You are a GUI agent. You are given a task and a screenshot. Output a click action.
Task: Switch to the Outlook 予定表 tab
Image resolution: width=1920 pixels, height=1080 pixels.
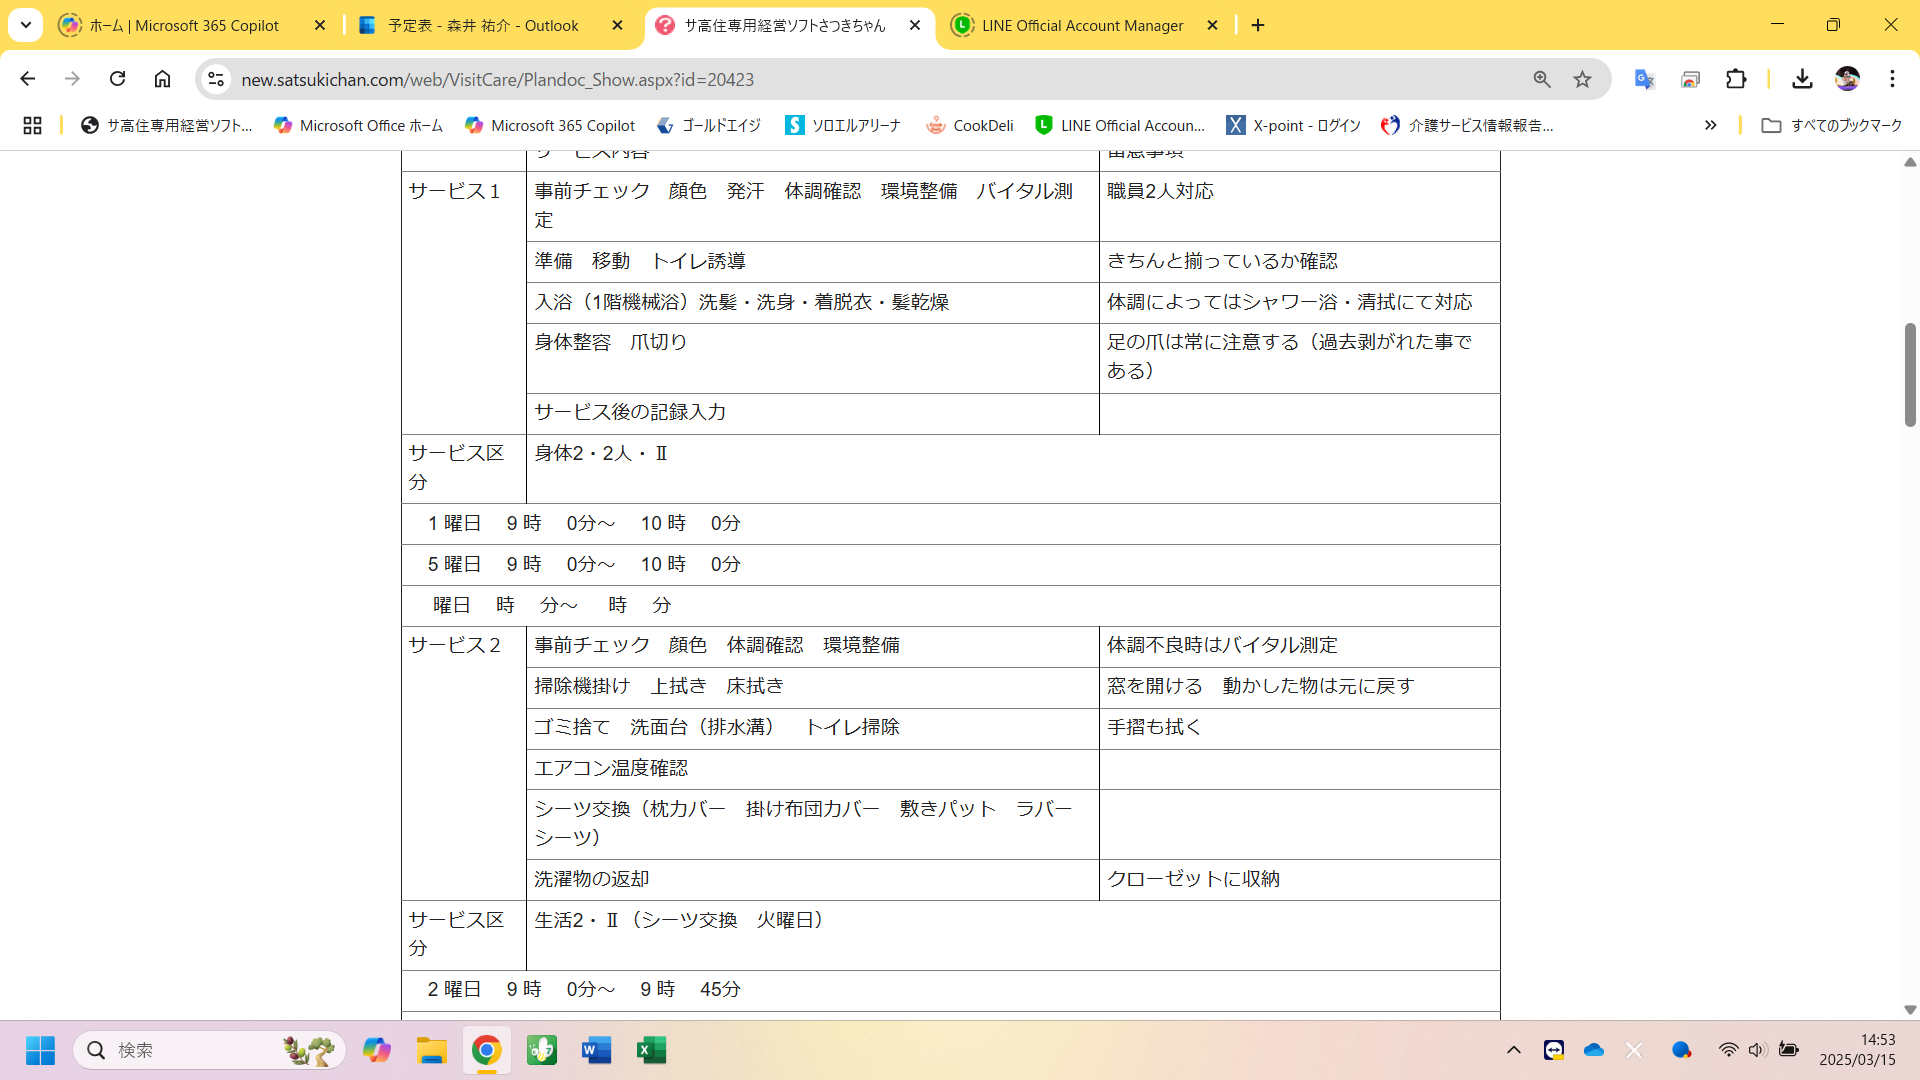483,25
